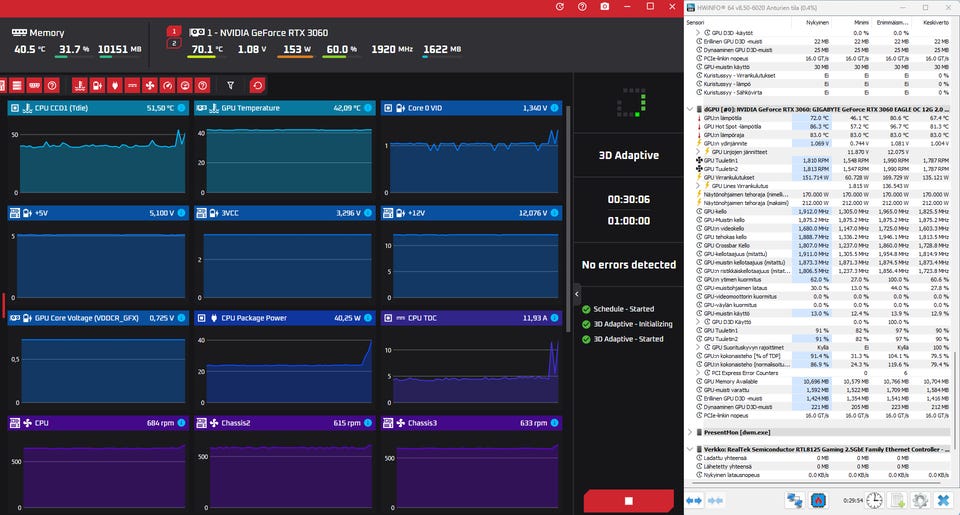Open HWiNFO settings gear icon
960x515 pixels.
click(x=920, y=500)
